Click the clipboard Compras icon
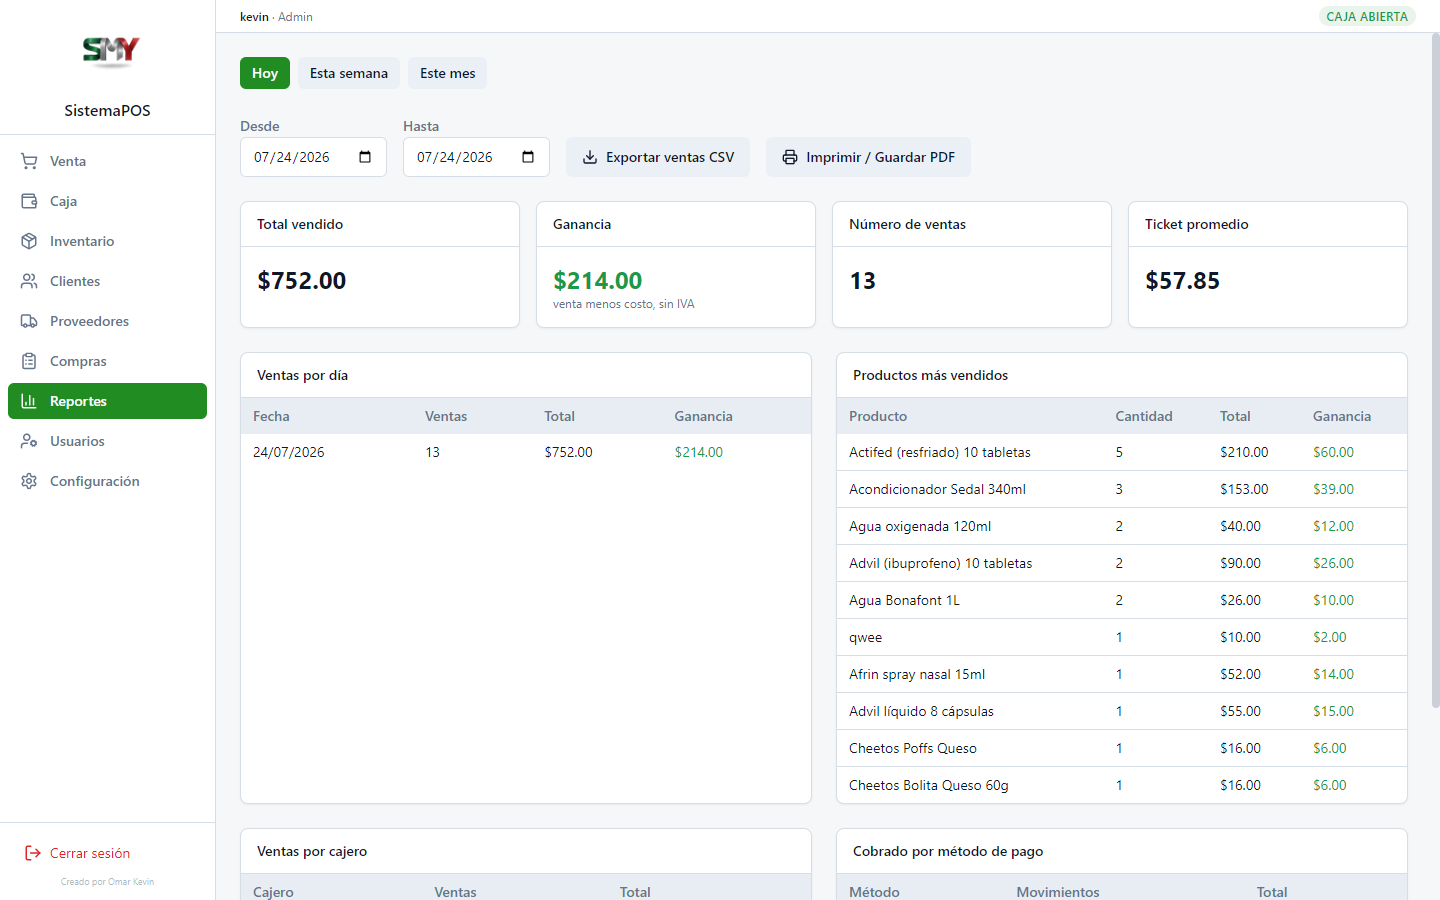The image size is (1440, 900). point(29,361)
